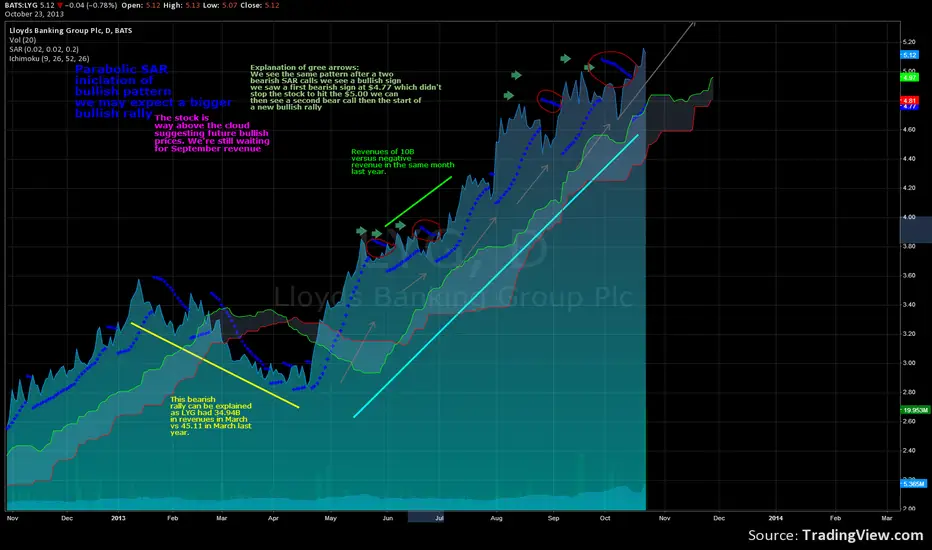Click the 5.20 price axis label

tap(909, 42)
